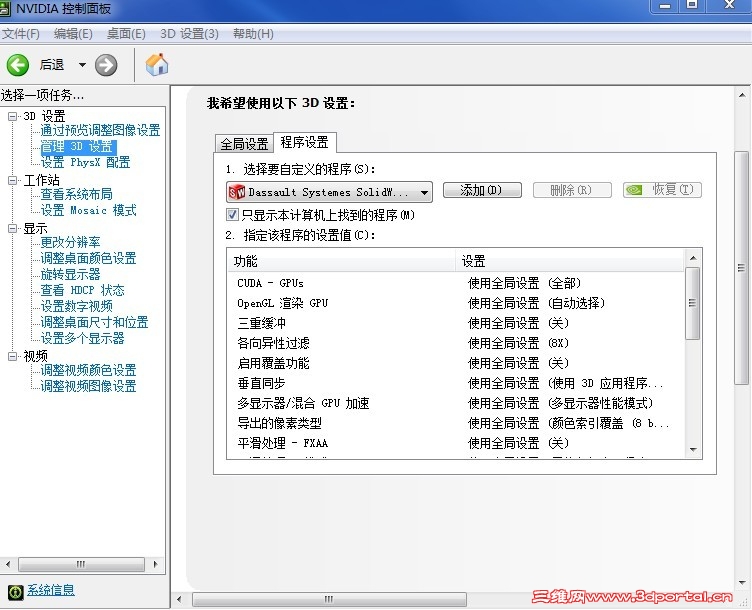Select 设置 PhysX 配置 in the tree
The width and height of the screenshot is (752, 610).
85,162
